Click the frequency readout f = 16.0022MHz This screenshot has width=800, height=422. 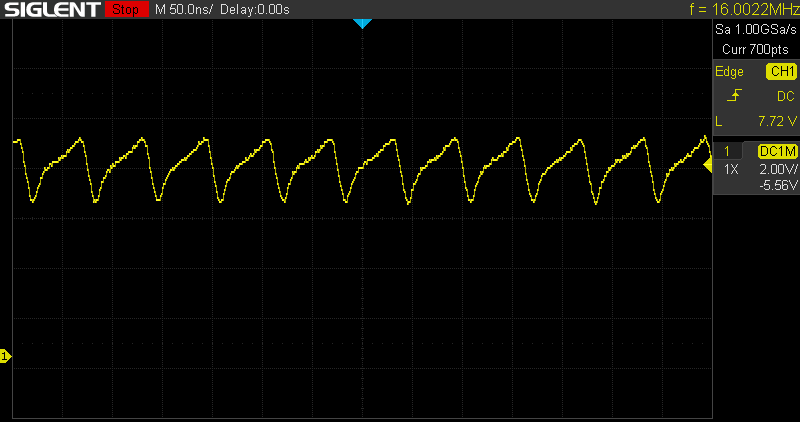tap(744, 9)
